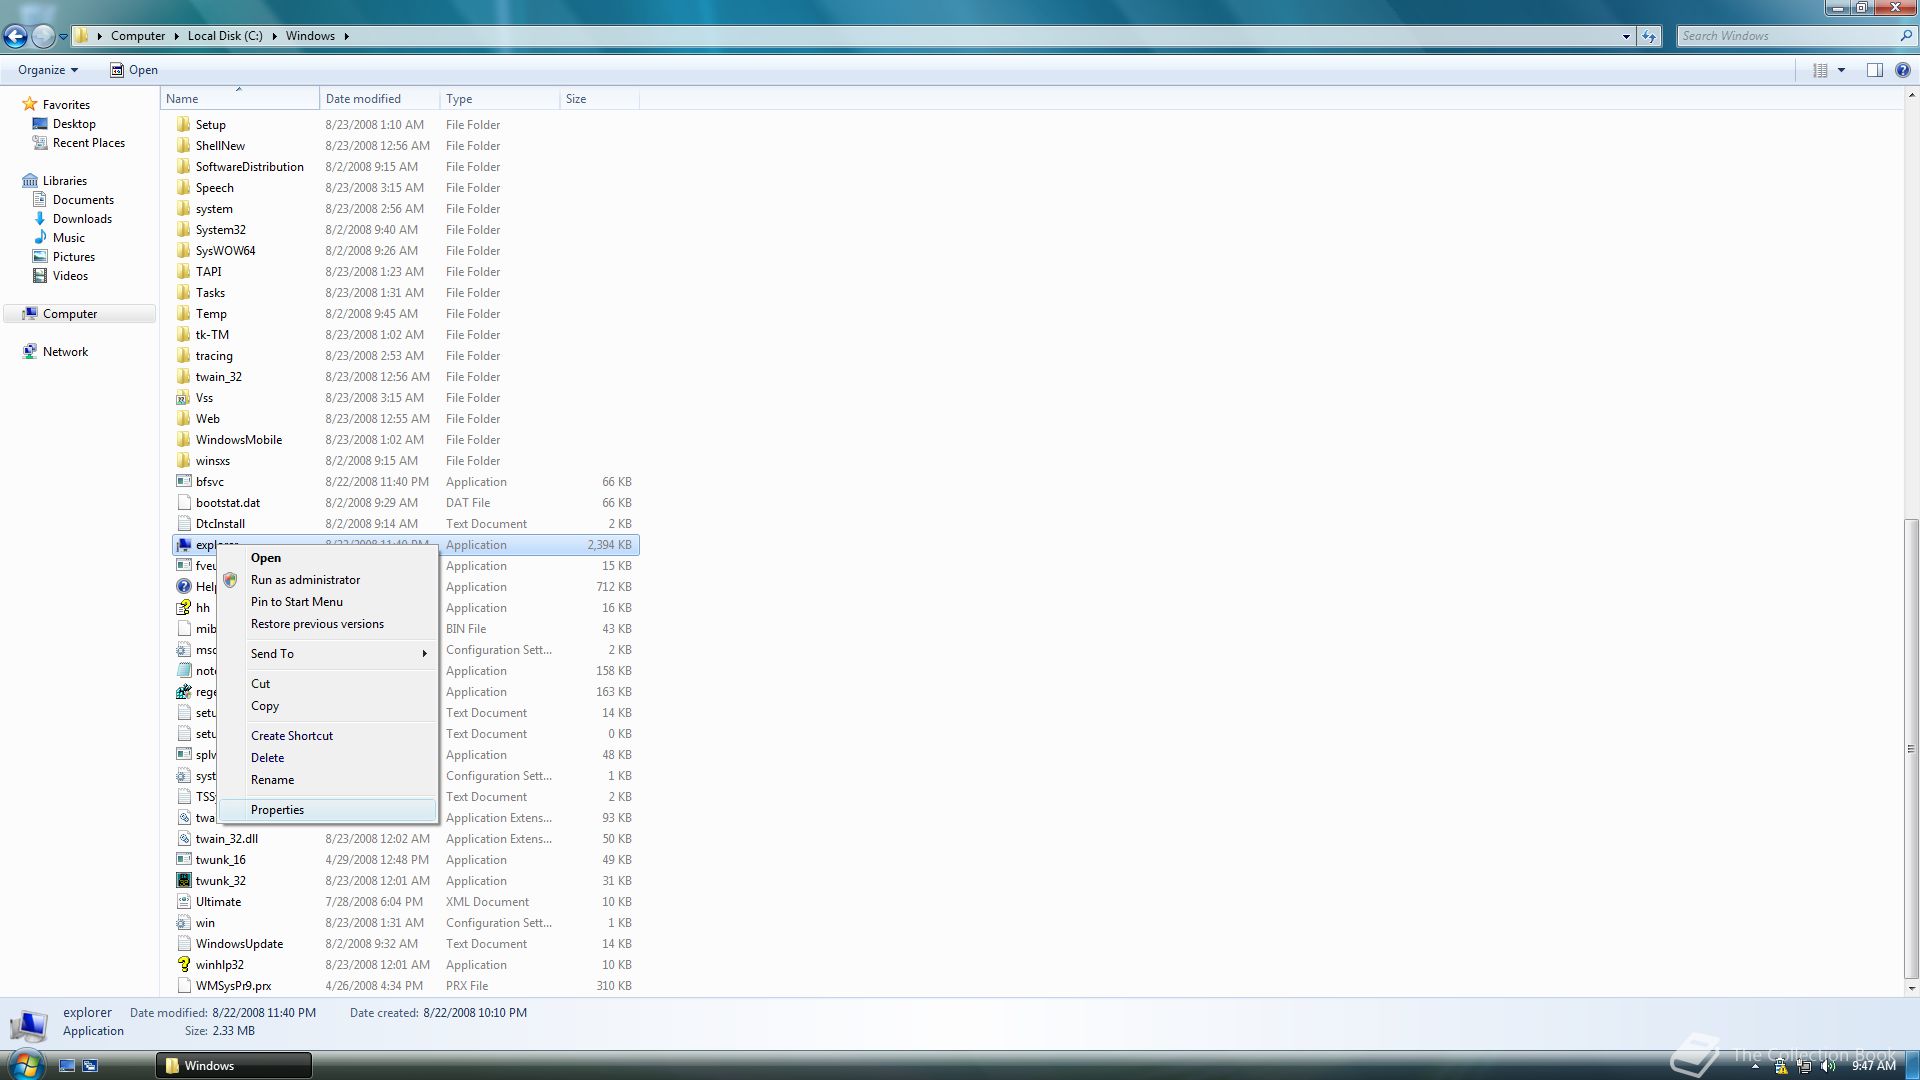Toggle the preview pane icon

click(1874, 70)
